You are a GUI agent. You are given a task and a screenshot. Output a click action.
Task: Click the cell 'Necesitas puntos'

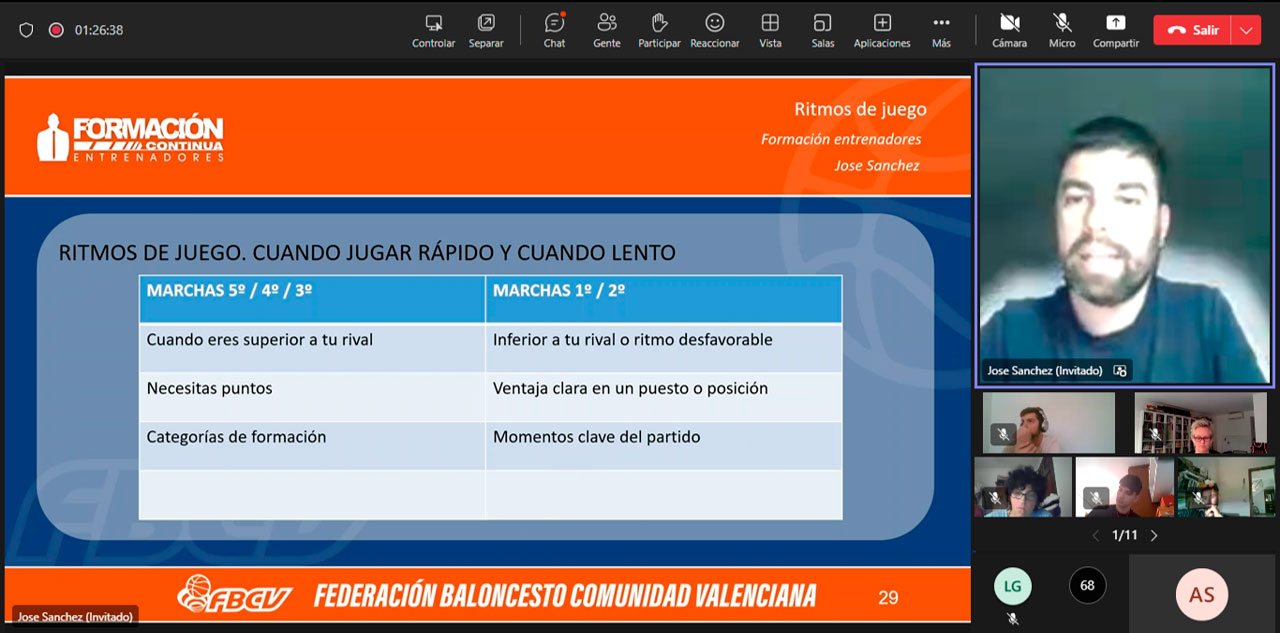[x=312, y=396]
